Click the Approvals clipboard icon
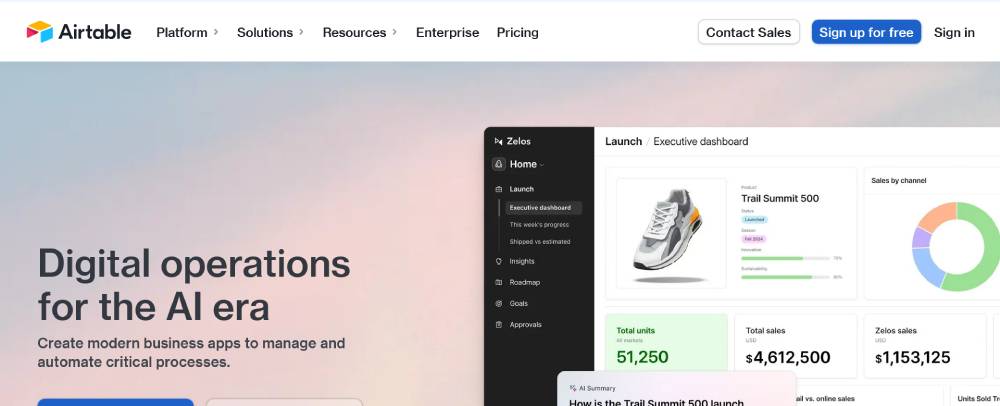The image size is (1000, 406). pos(499,324)
